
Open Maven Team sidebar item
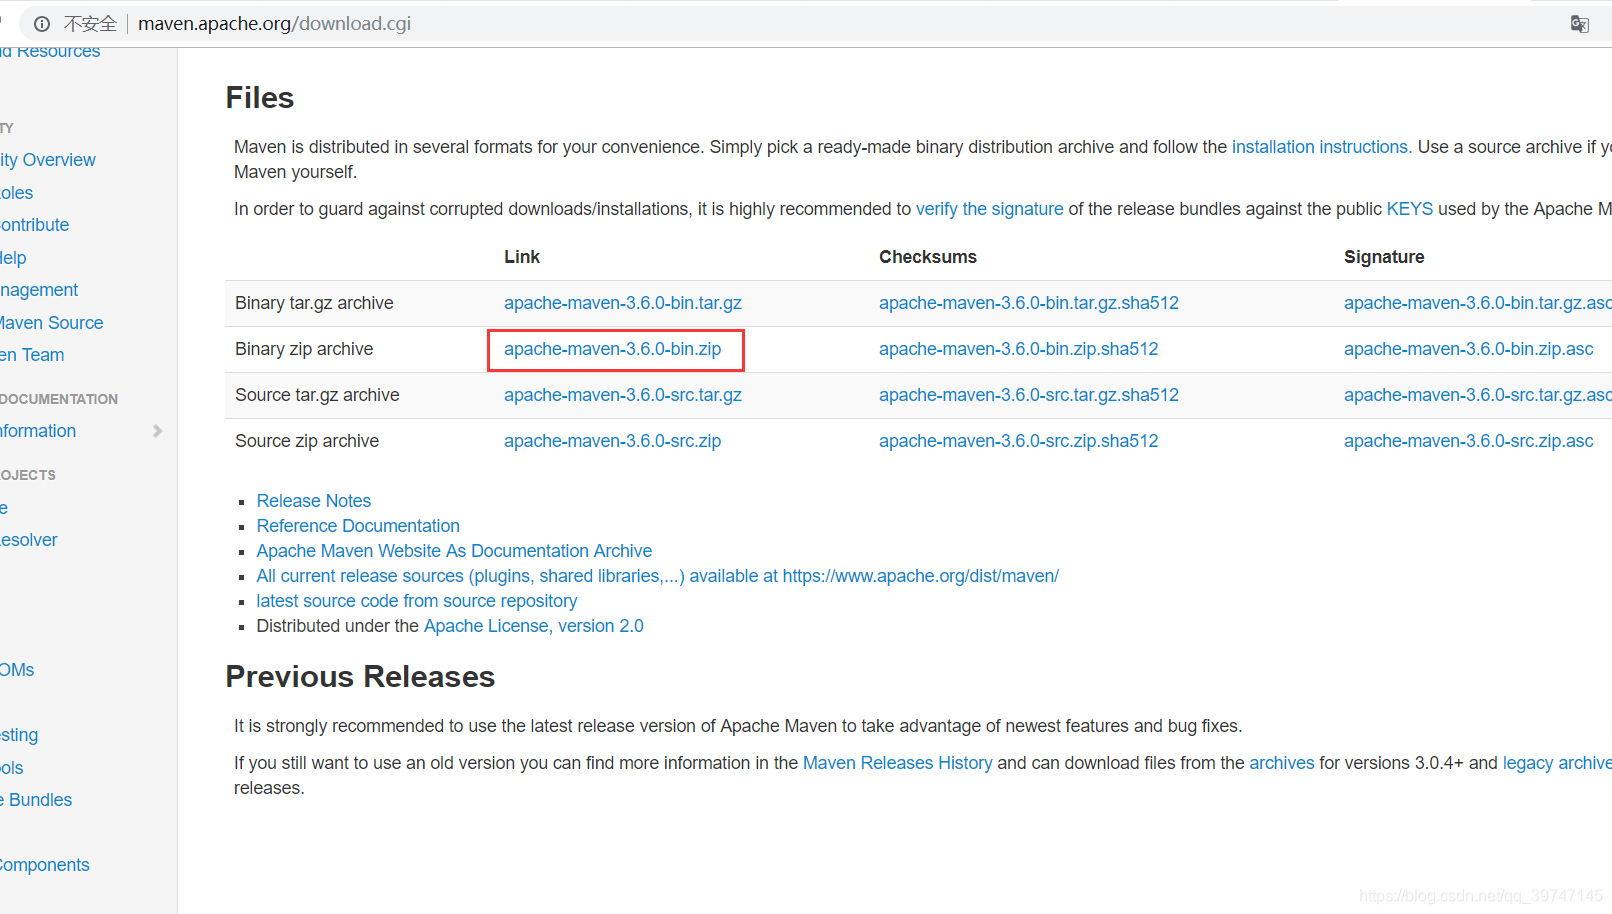tap(32, 355)
